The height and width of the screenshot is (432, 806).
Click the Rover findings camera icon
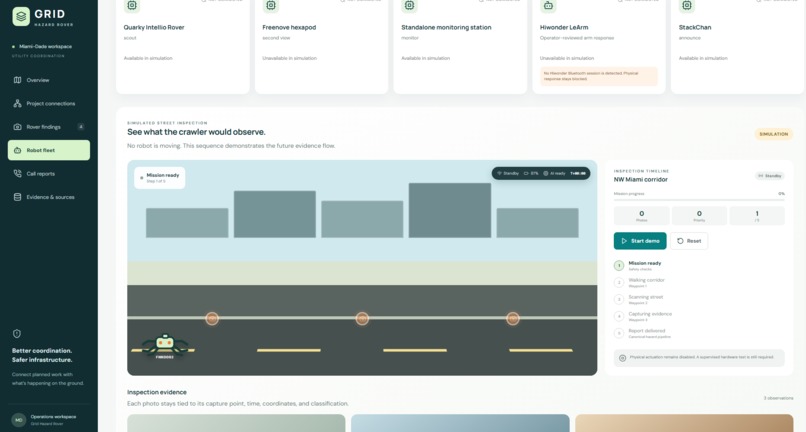[17, 127]
